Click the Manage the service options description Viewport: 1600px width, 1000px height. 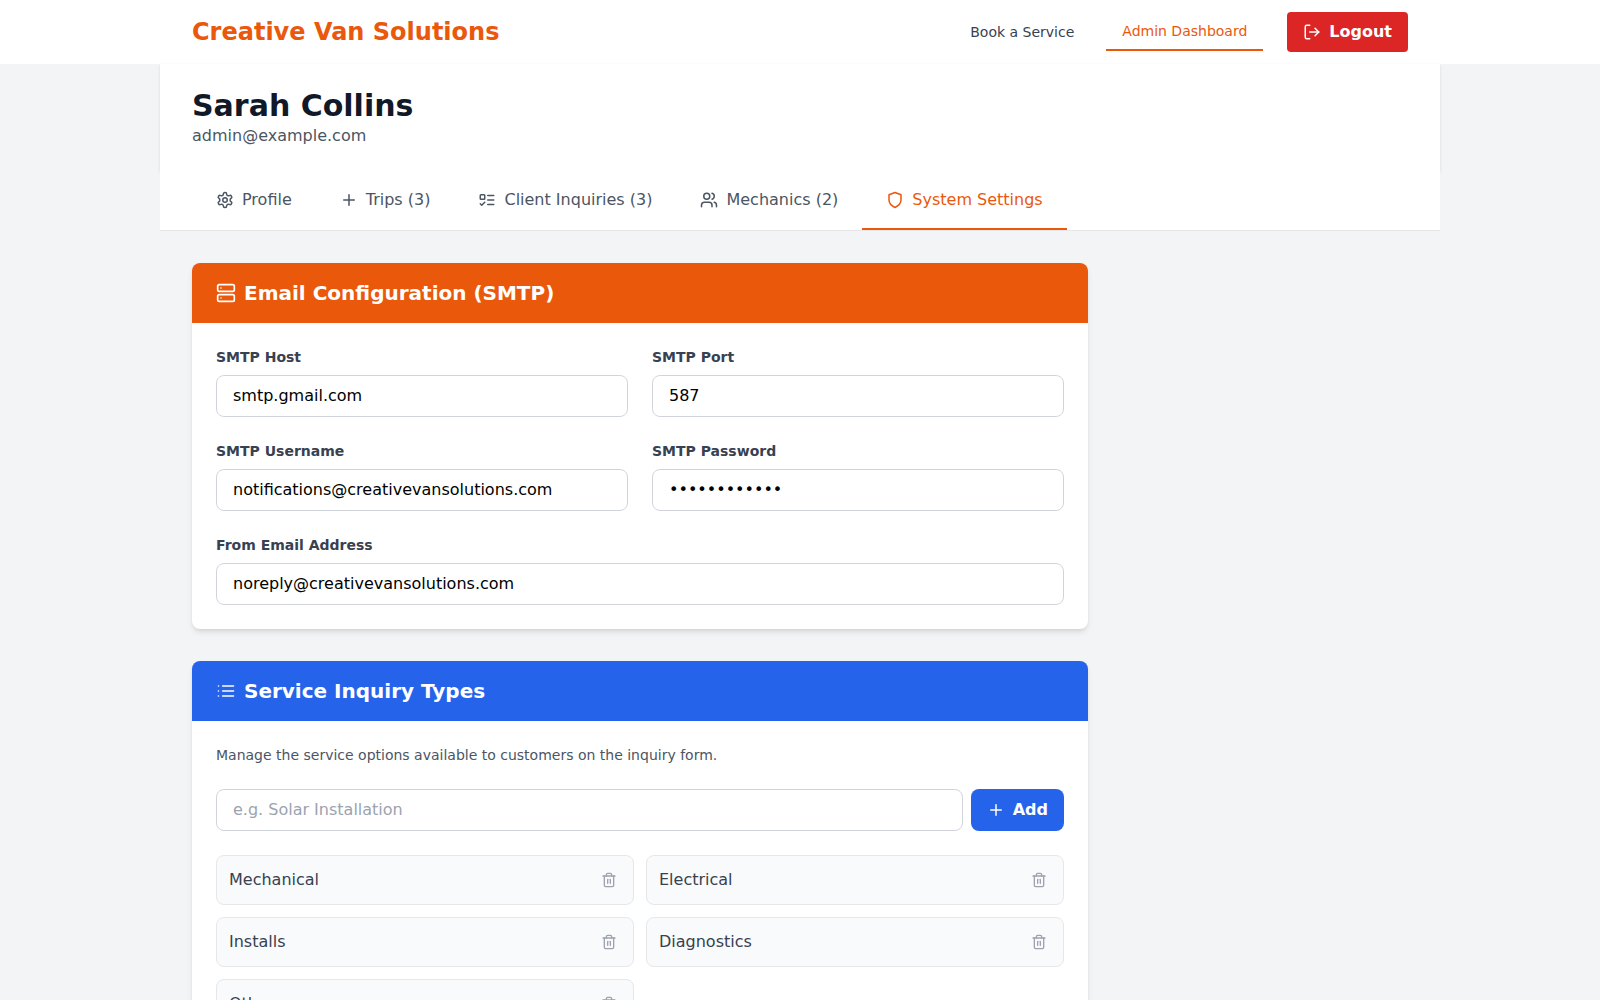pyautogui.click(x=466, y=755)
